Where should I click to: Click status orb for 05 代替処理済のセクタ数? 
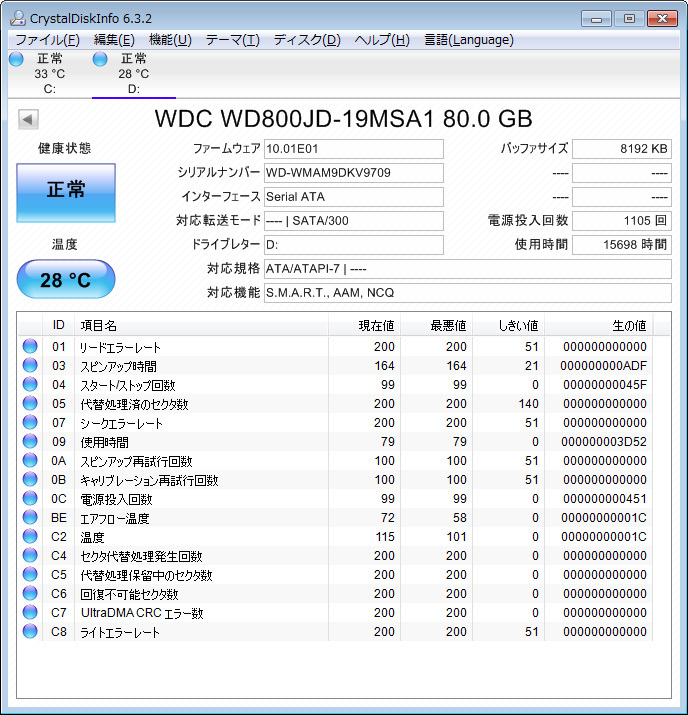[x=30, y=403]
